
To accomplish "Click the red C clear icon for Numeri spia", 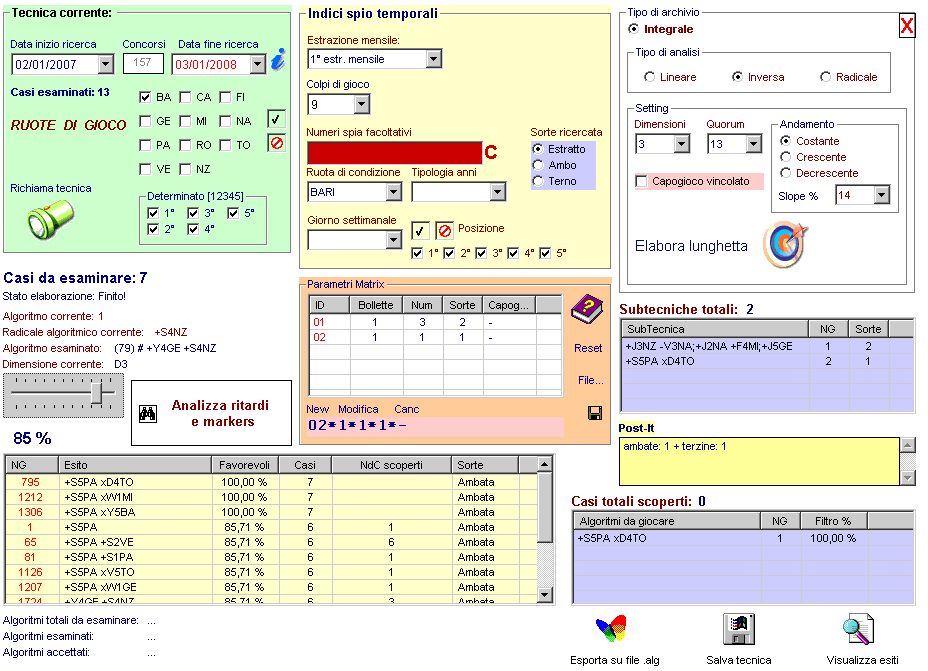I will 491,153.
